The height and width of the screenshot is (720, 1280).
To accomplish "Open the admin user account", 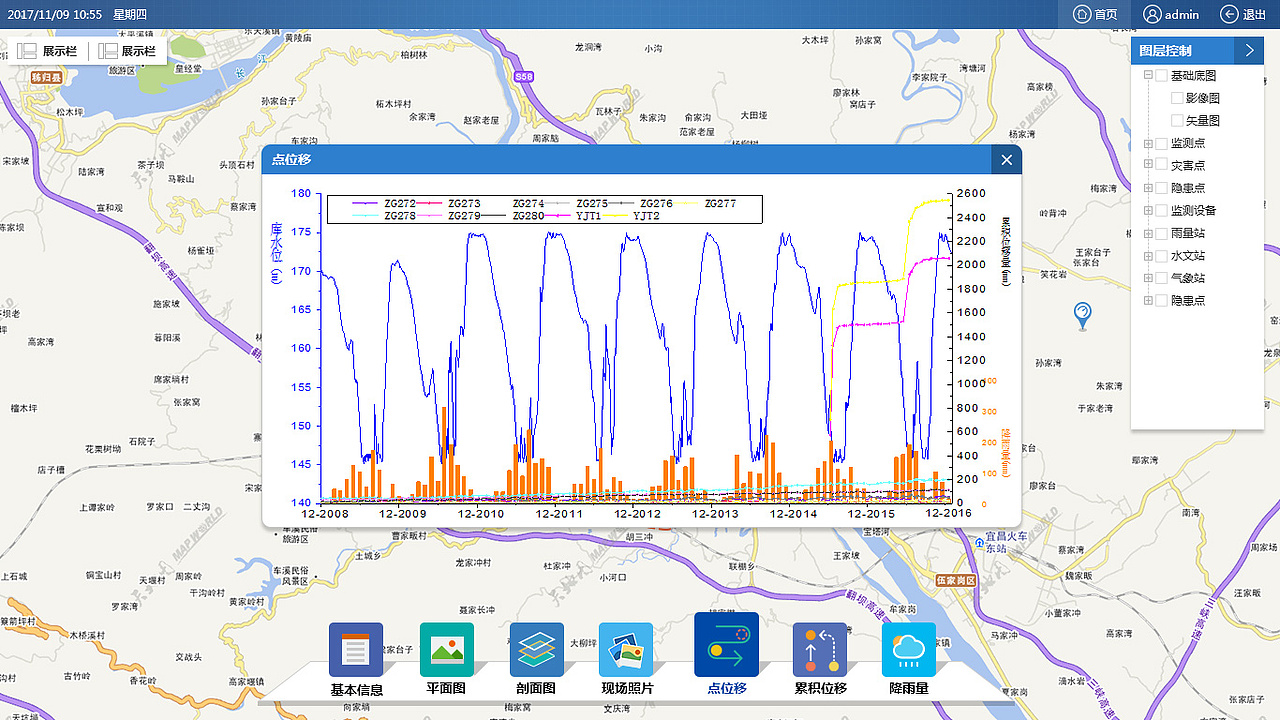I will point(1171,14).
